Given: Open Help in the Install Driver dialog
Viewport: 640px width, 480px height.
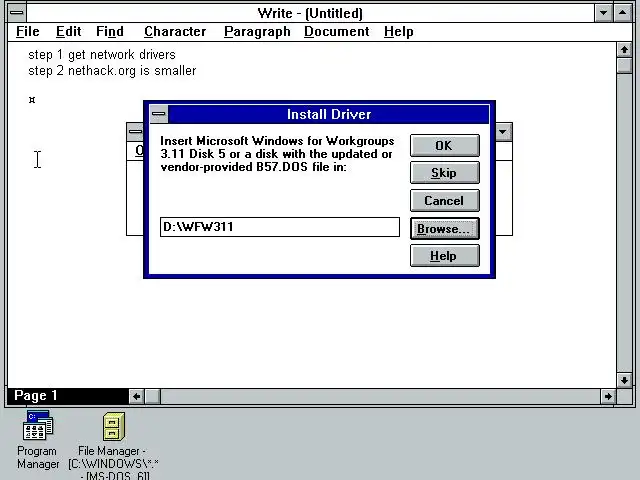Looking at the screenshot, I should [x=444, y=256].
